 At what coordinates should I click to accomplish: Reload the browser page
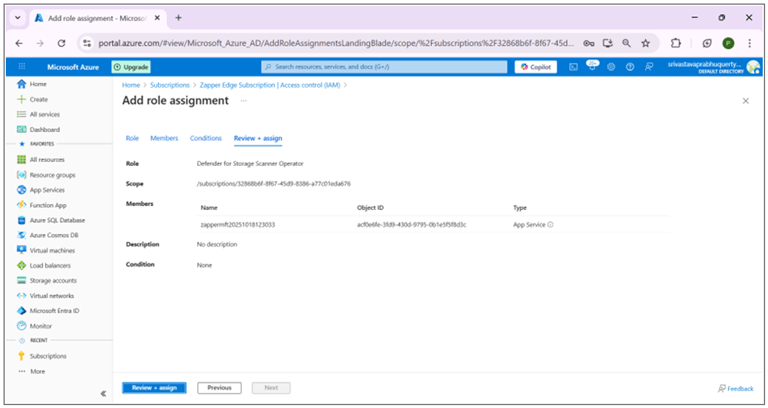[61, 43]
